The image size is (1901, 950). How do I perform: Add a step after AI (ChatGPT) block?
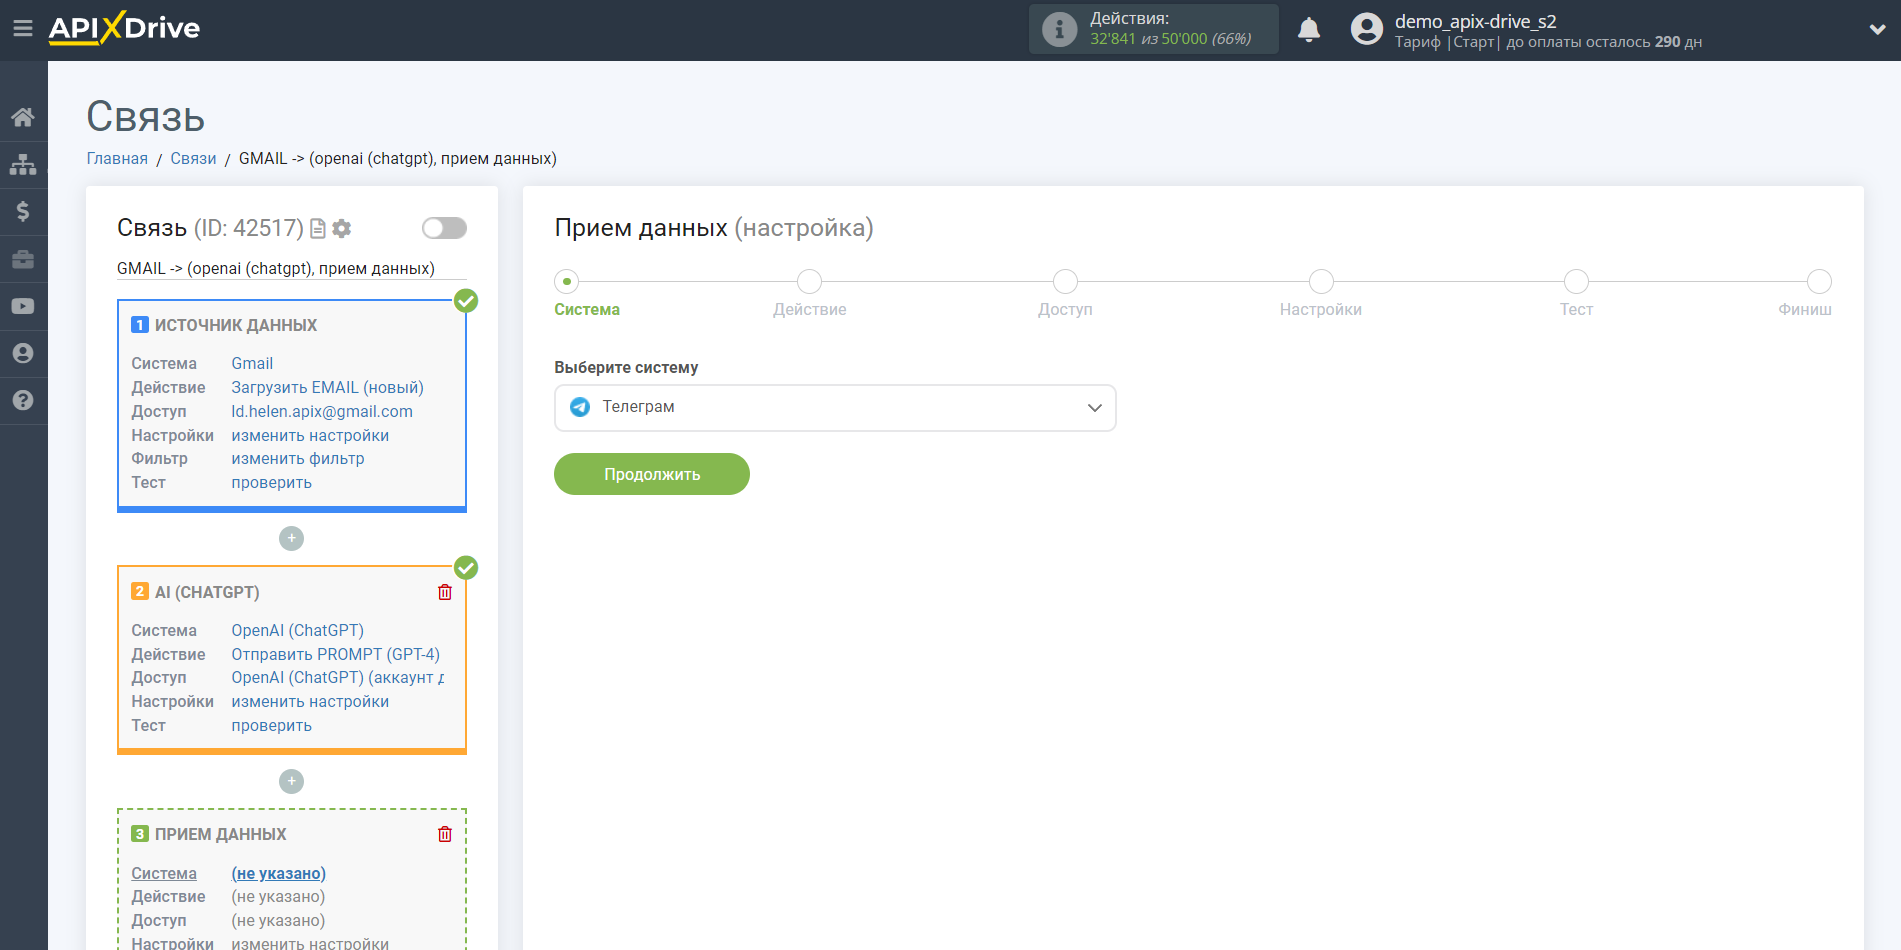pos(291,781)
